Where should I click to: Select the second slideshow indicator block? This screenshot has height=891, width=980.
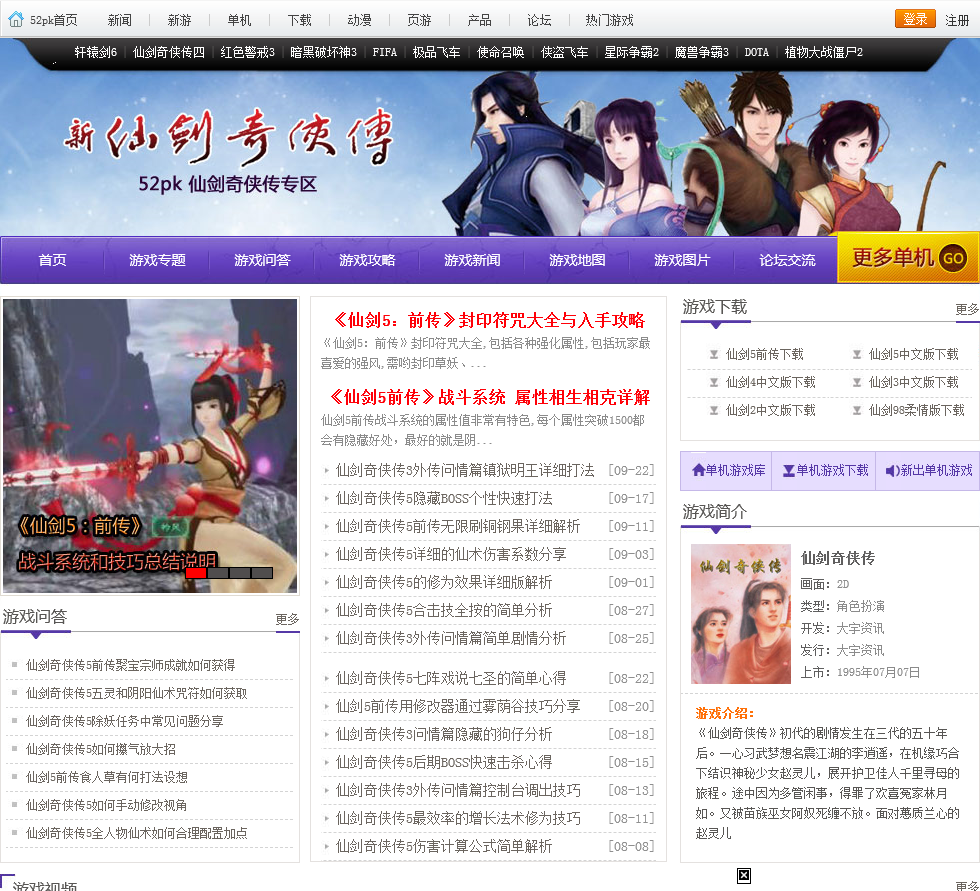click(218, 572)
